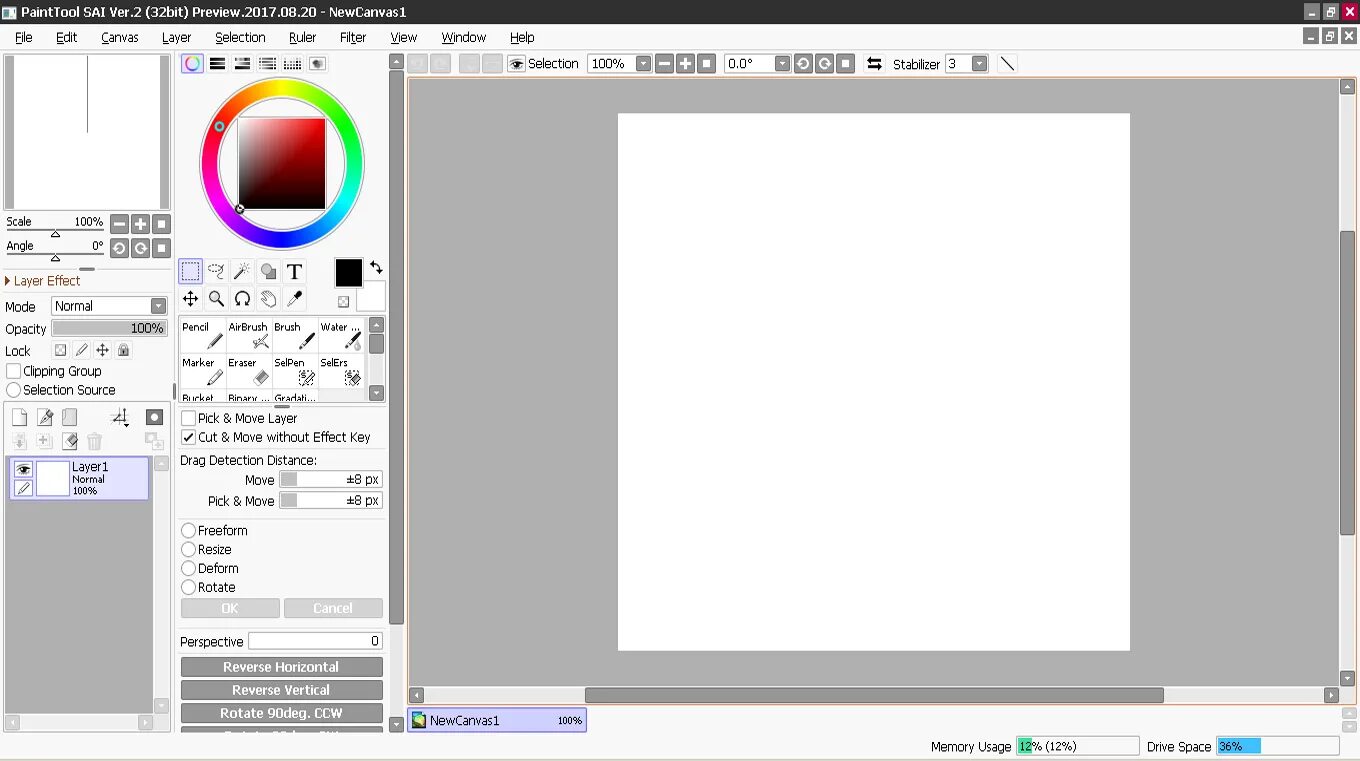This screenshot has width=1360, height=761.
Task: Switch to the NewCanvas1 document tab
Action: pyautogui.click(x=497, y=720)
